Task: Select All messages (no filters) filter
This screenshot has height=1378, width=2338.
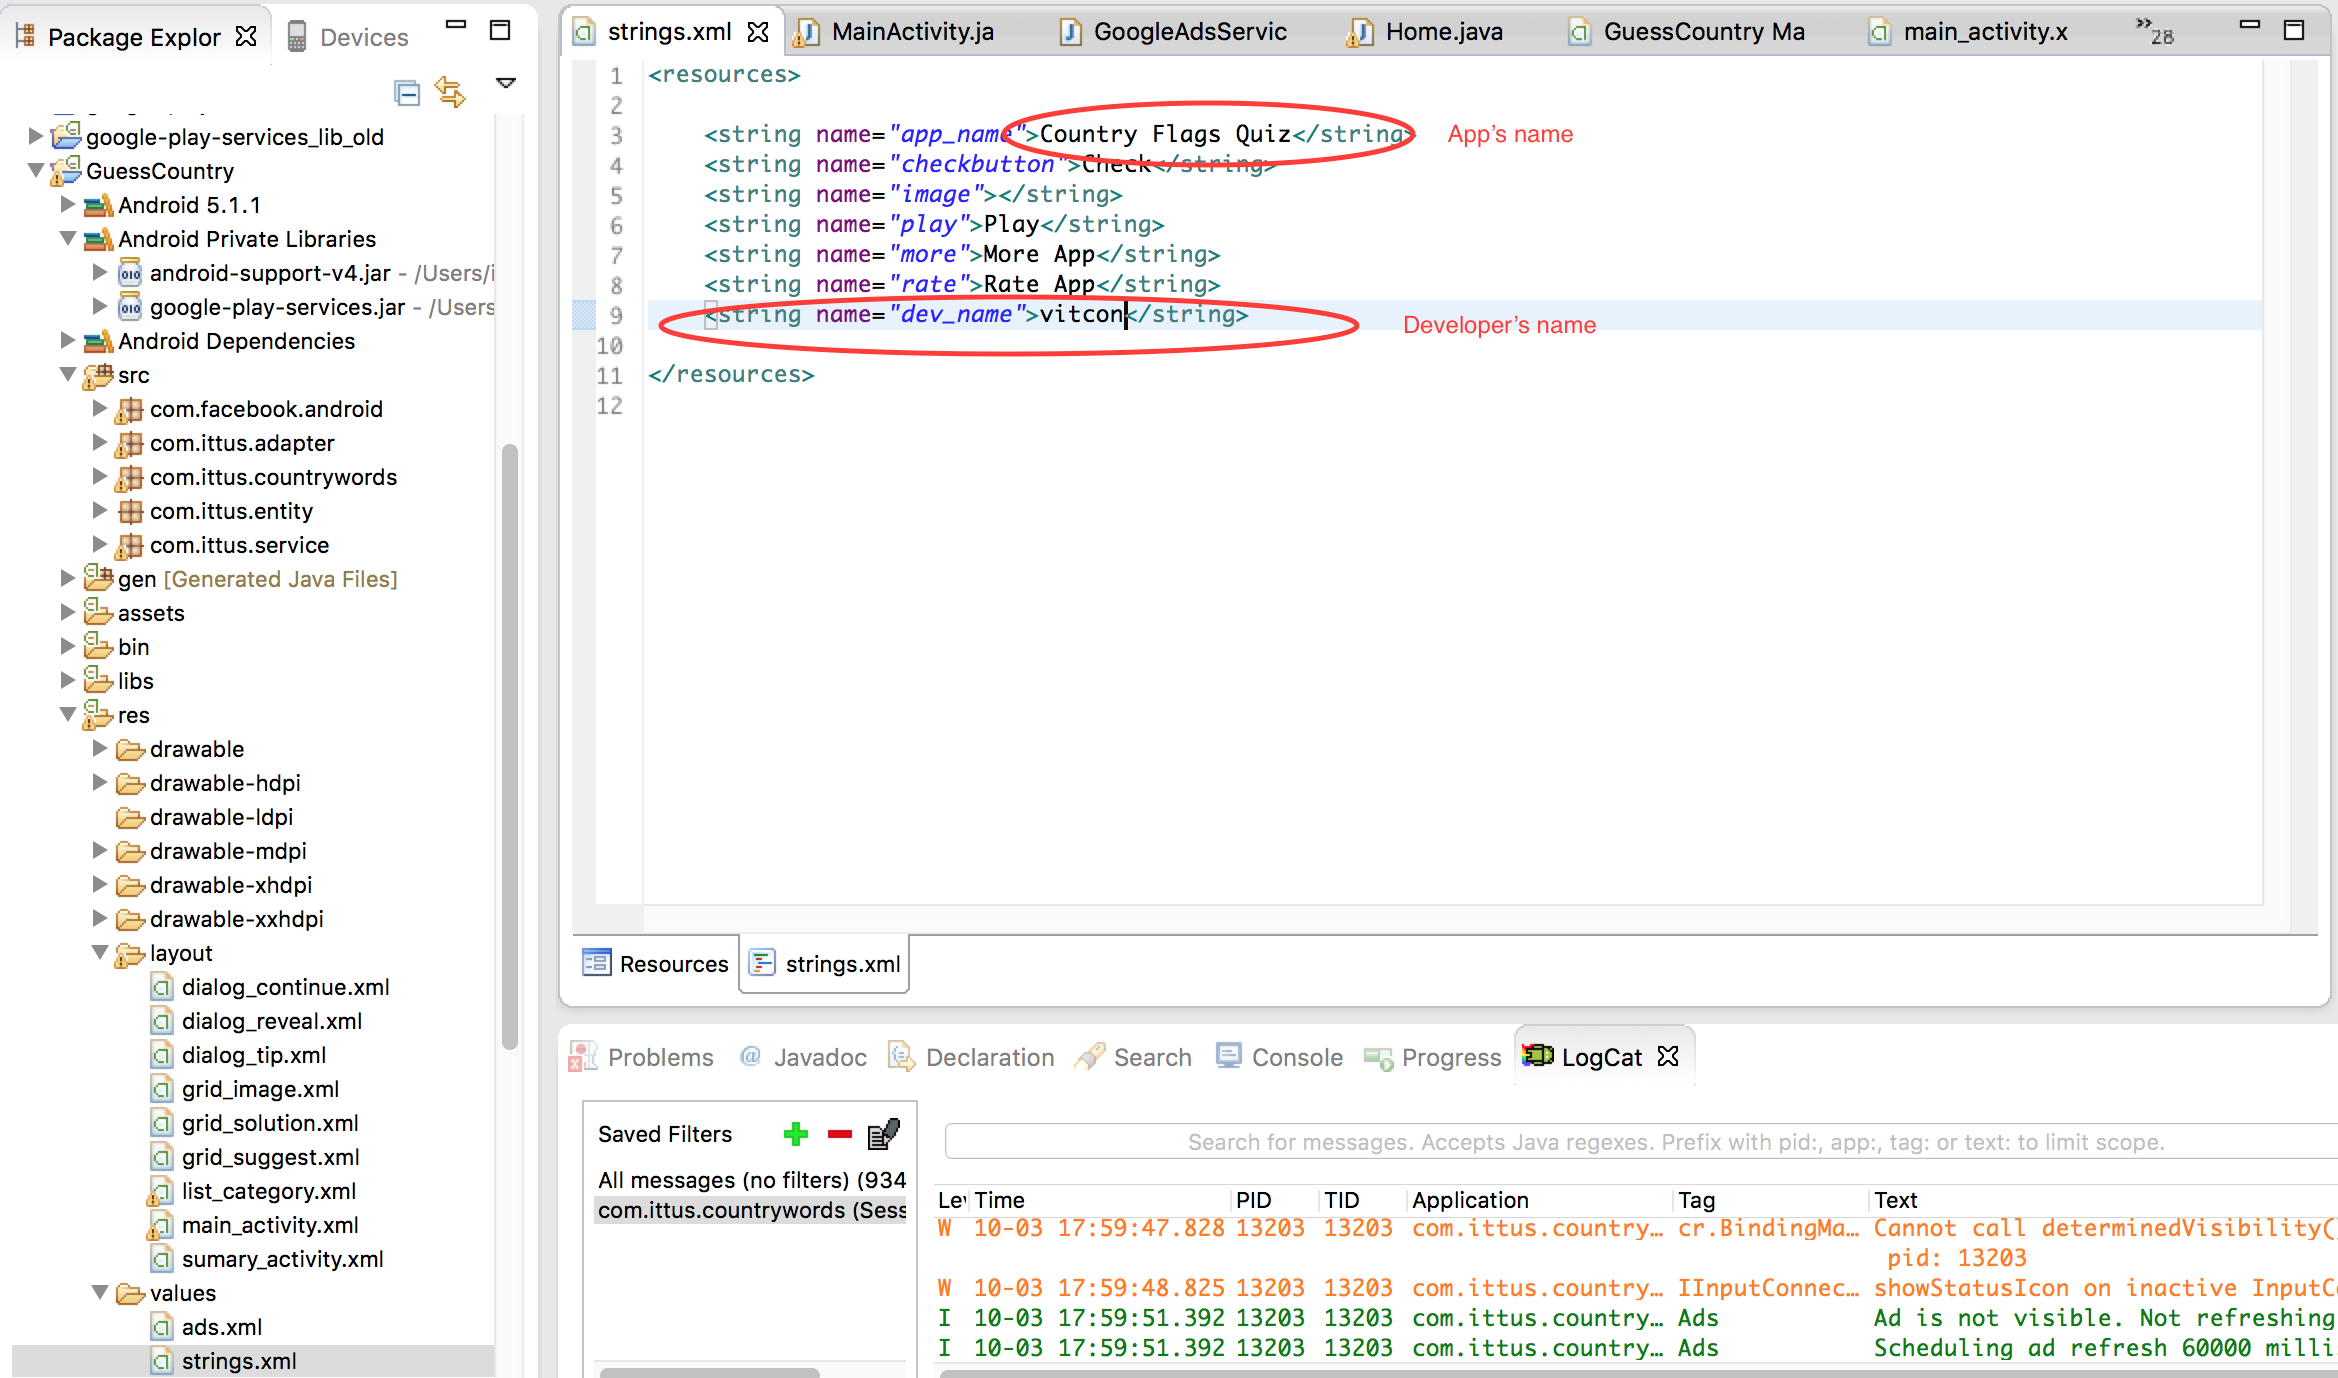Action: pos(751,1180)
